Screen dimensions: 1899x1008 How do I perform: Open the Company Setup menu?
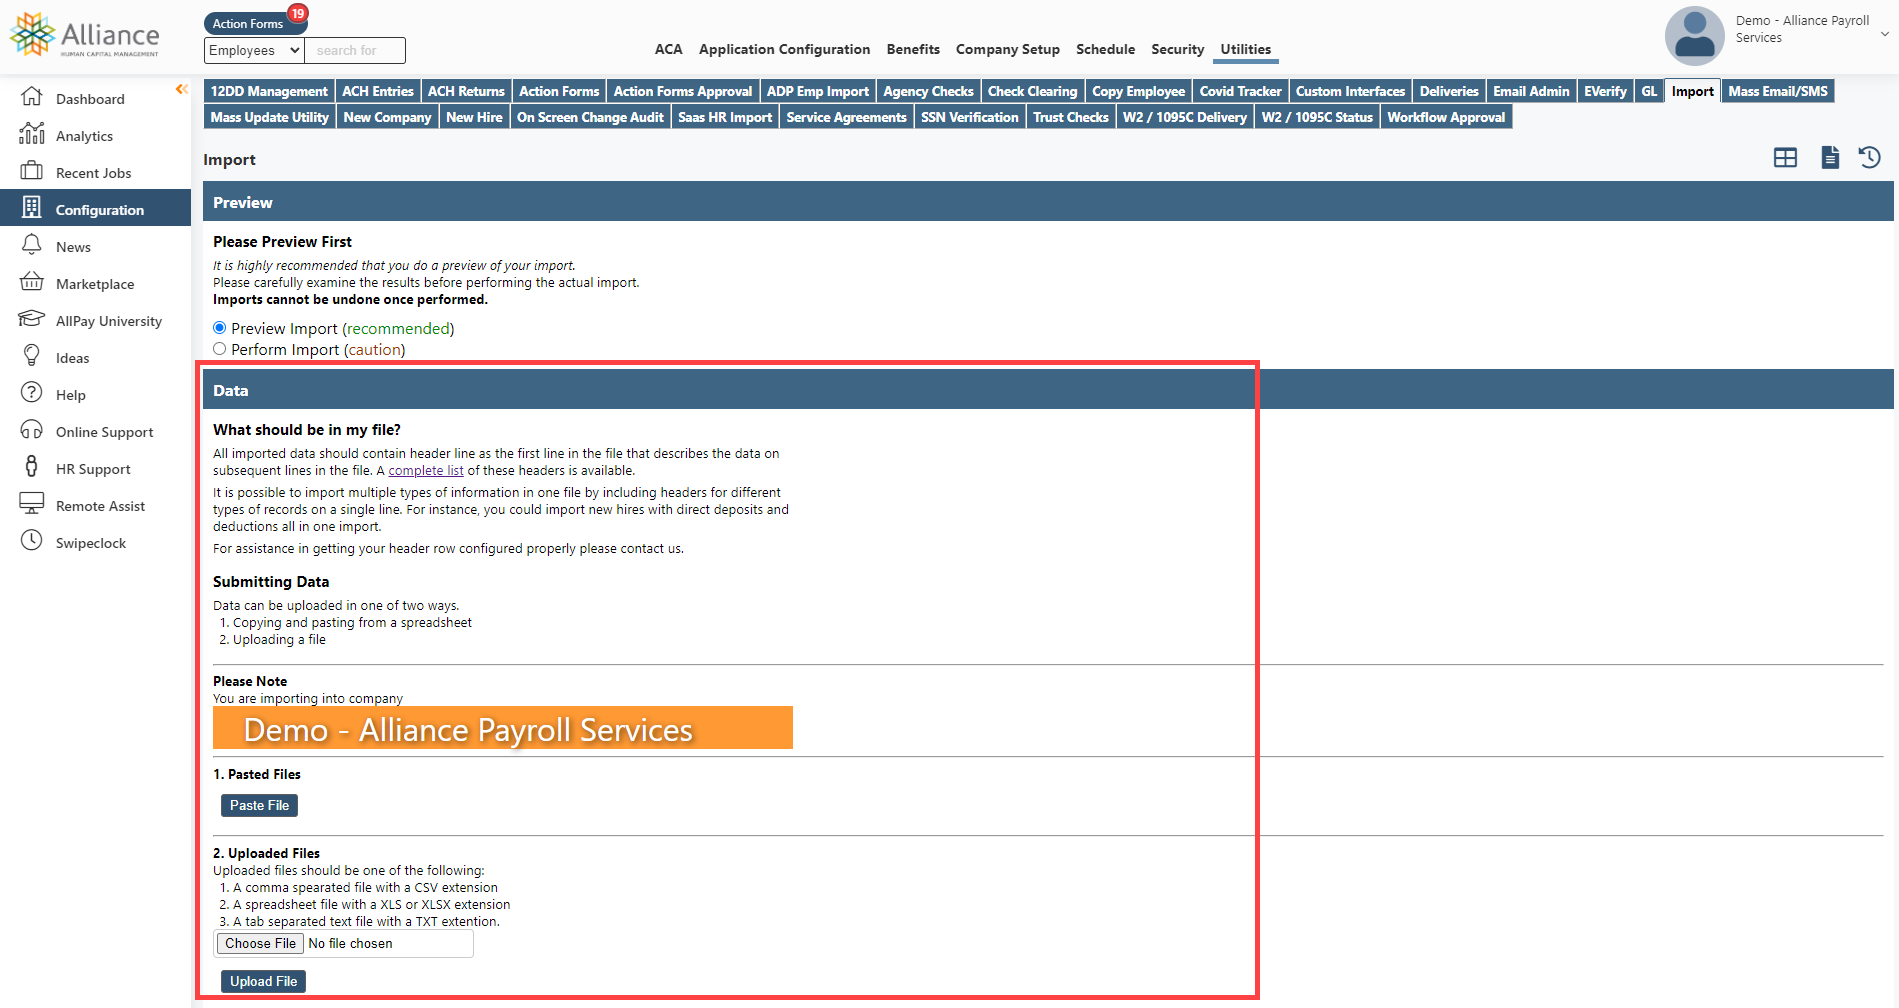pyautogui.click(x=1008, y=49)
